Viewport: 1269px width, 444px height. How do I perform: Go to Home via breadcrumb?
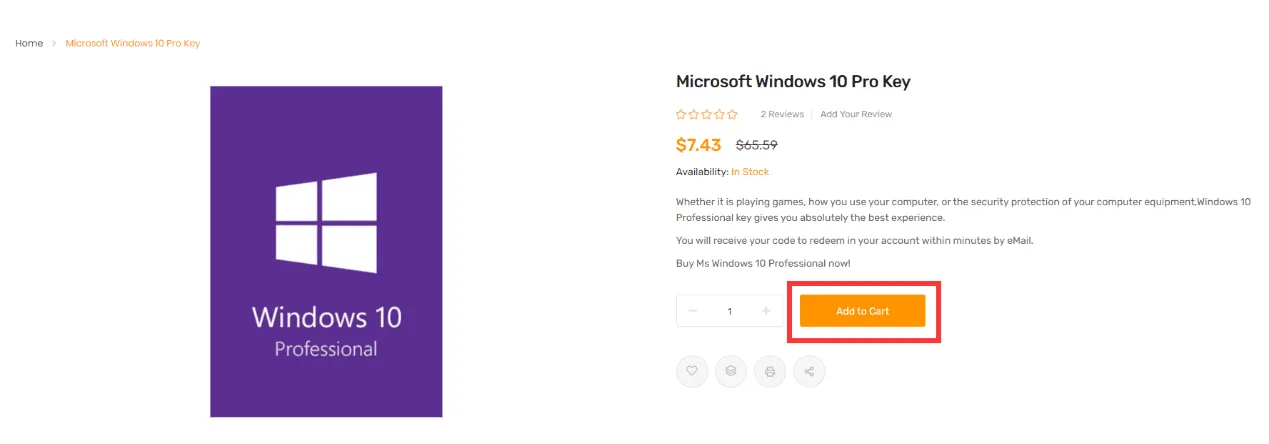coord(29,44)
